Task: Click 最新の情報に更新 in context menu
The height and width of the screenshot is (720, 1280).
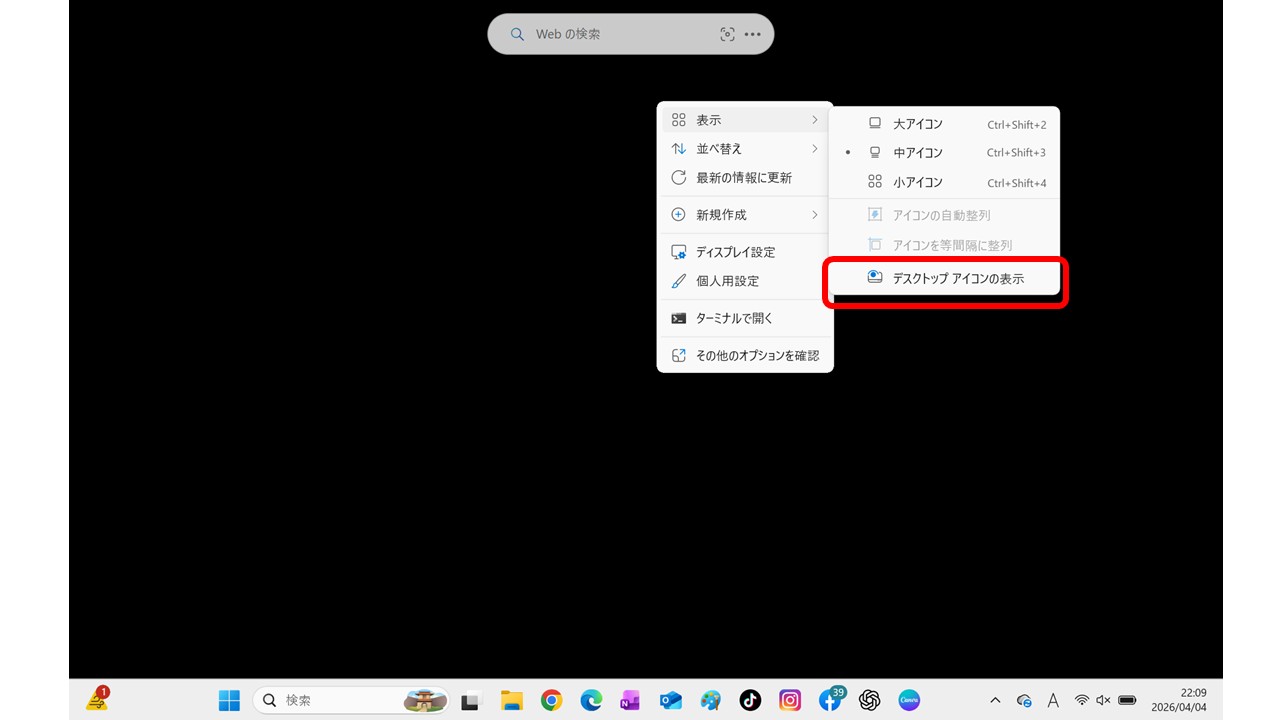Action: click(x=744, y=178)
